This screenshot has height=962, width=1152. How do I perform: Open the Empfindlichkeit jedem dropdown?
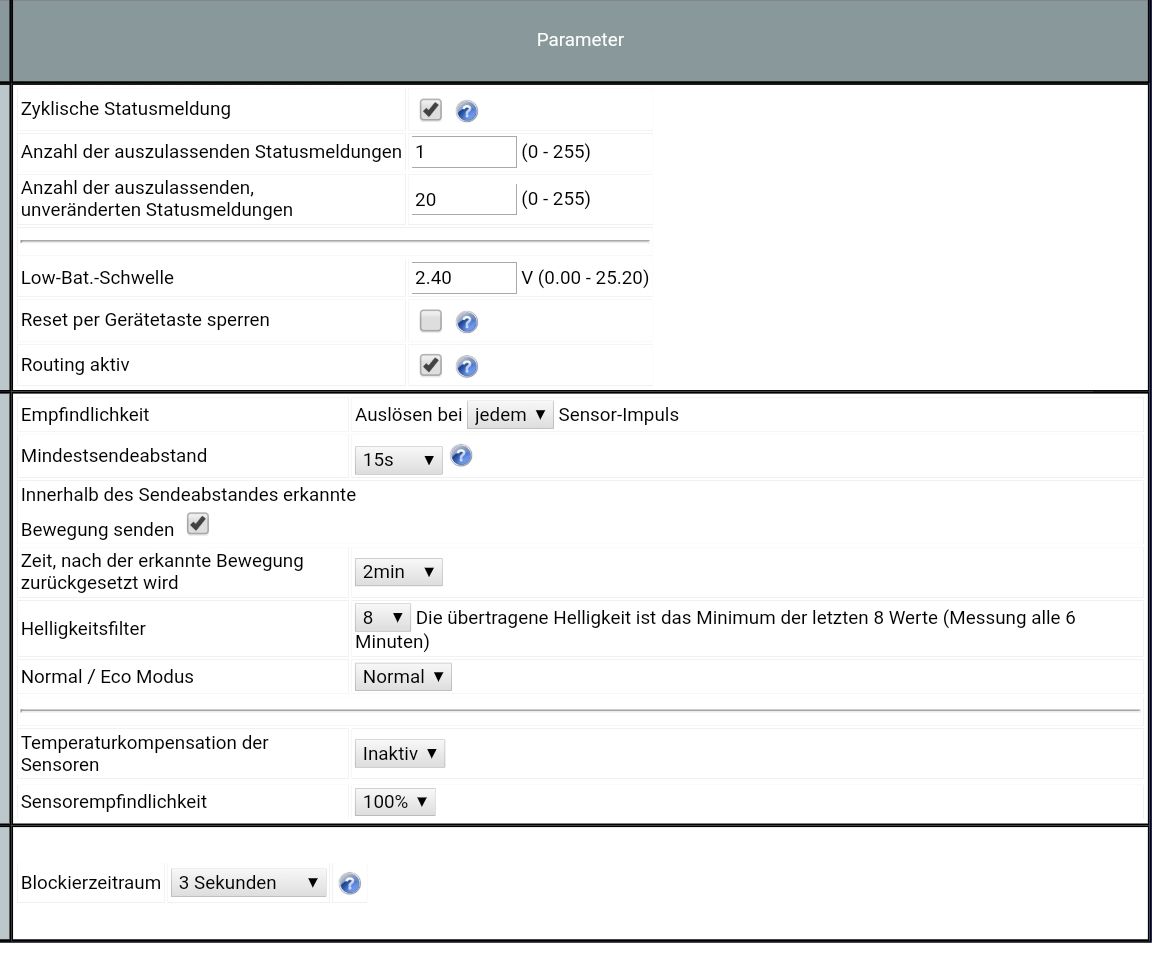coord(510,414)
